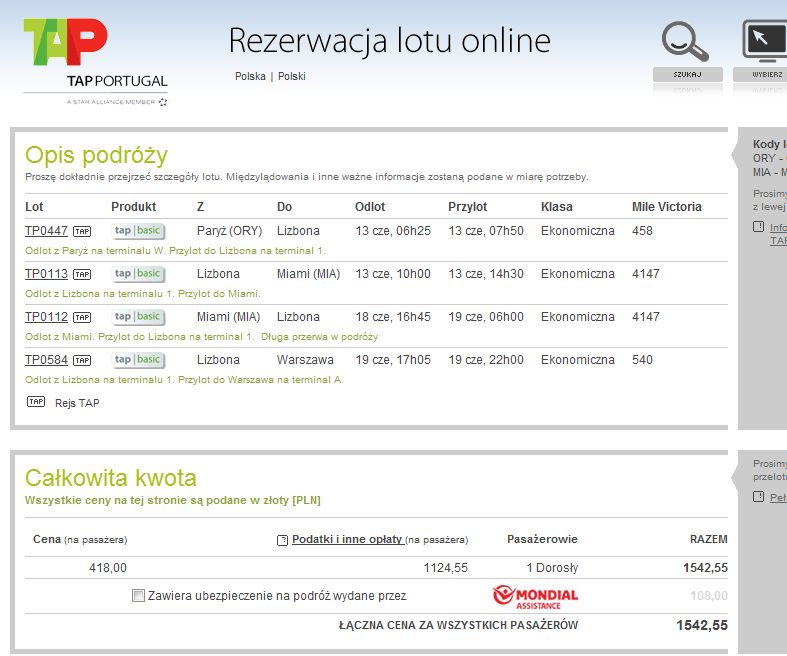This screenshot has width=787, height=656.
Task: Click the TAP icon beside Rejs TAP legend
Action: click(x=36, y=402)
